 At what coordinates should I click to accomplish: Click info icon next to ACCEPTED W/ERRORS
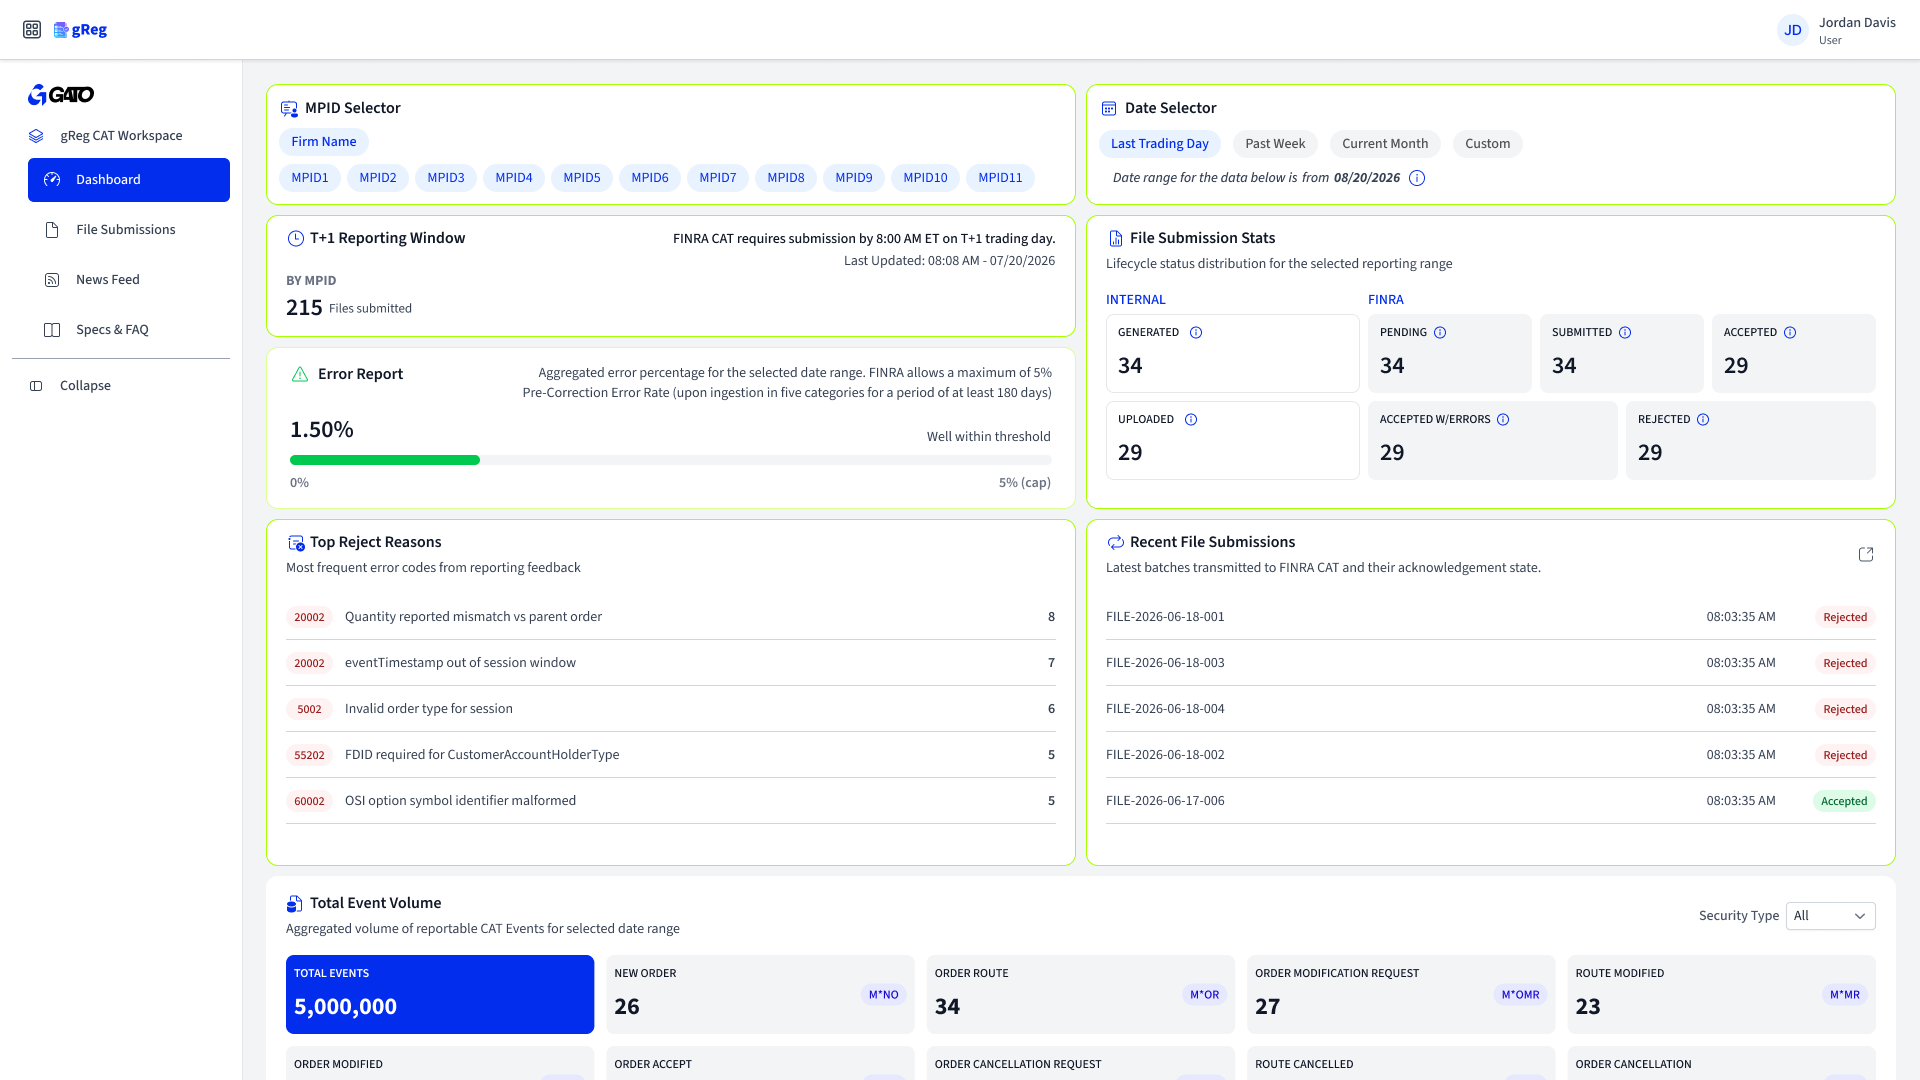pyautogui.click(x=1503, y=420)
